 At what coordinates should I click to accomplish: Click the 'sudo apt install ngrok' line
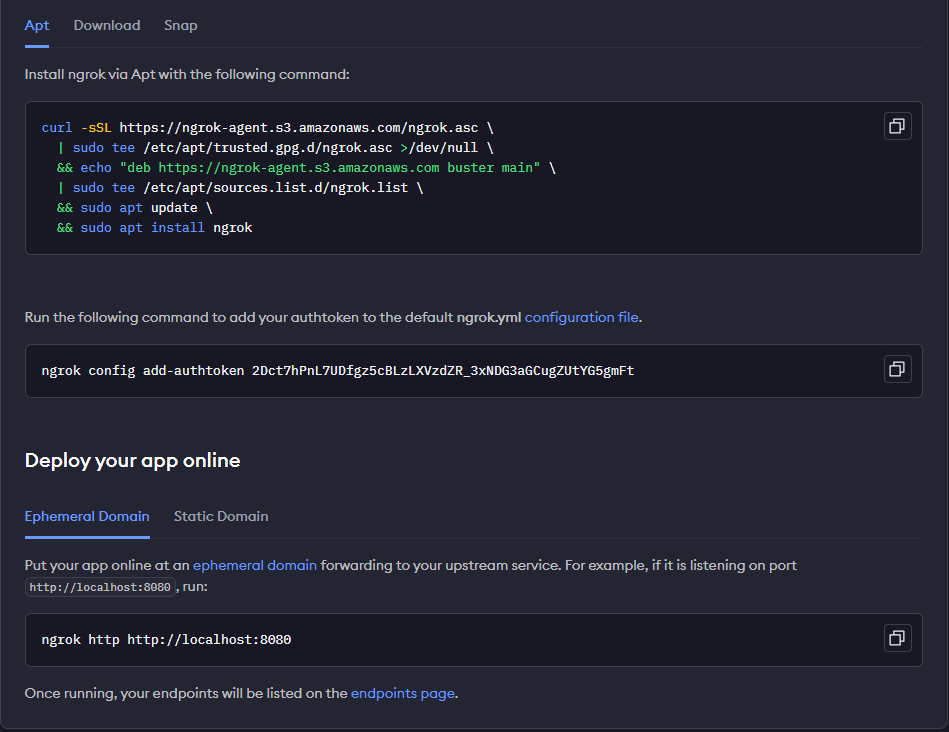[x=154, y=228]
